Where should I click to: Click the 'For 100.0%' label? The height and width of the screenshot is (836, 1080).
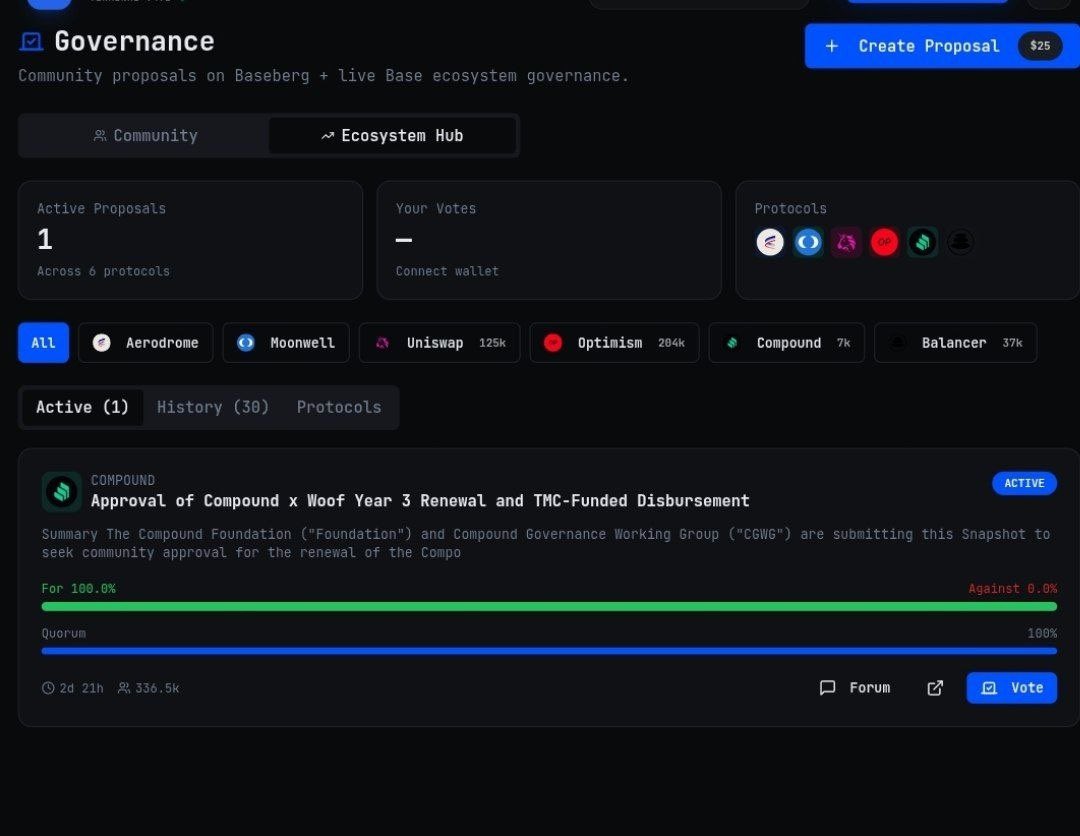pyautogui.click(x=79, y=589)
